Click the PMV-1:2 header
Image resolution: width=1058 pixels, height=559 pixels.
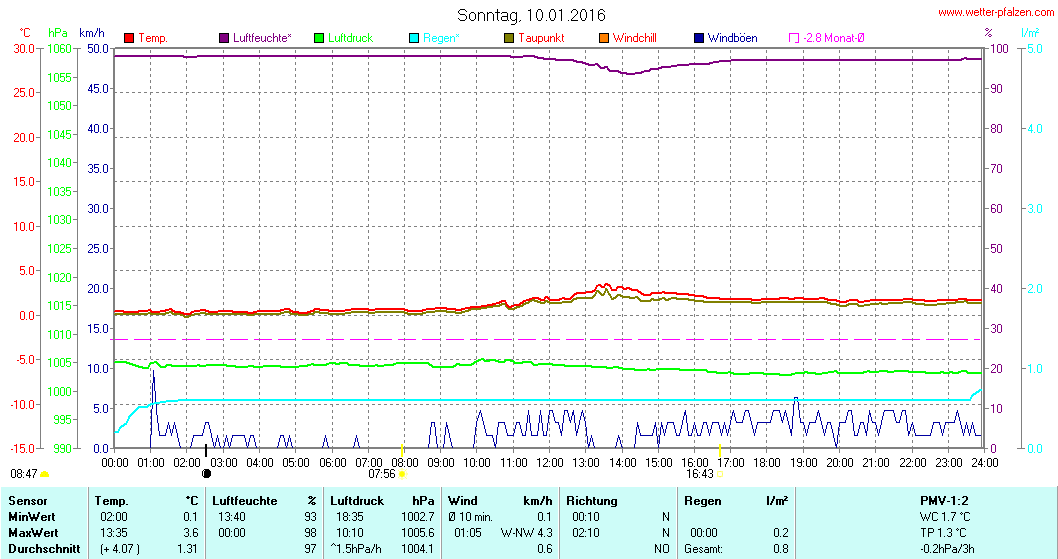(944, 501)
